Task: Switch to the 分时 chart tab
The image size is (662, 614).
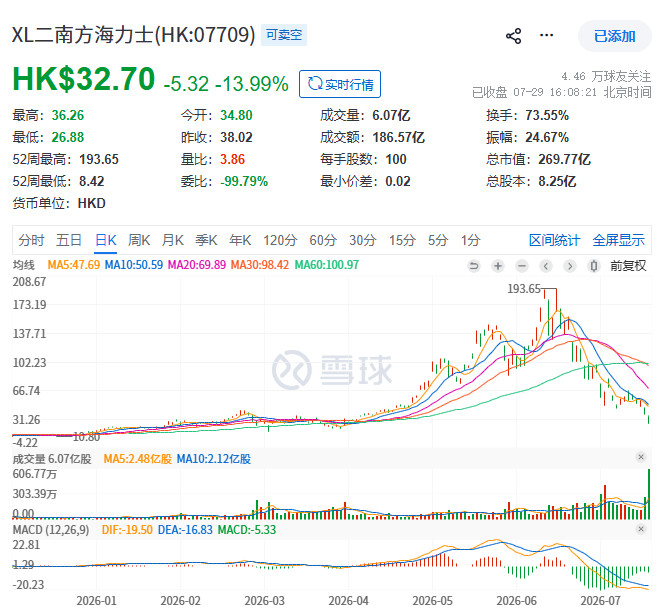Action: (x=31, y=240)
